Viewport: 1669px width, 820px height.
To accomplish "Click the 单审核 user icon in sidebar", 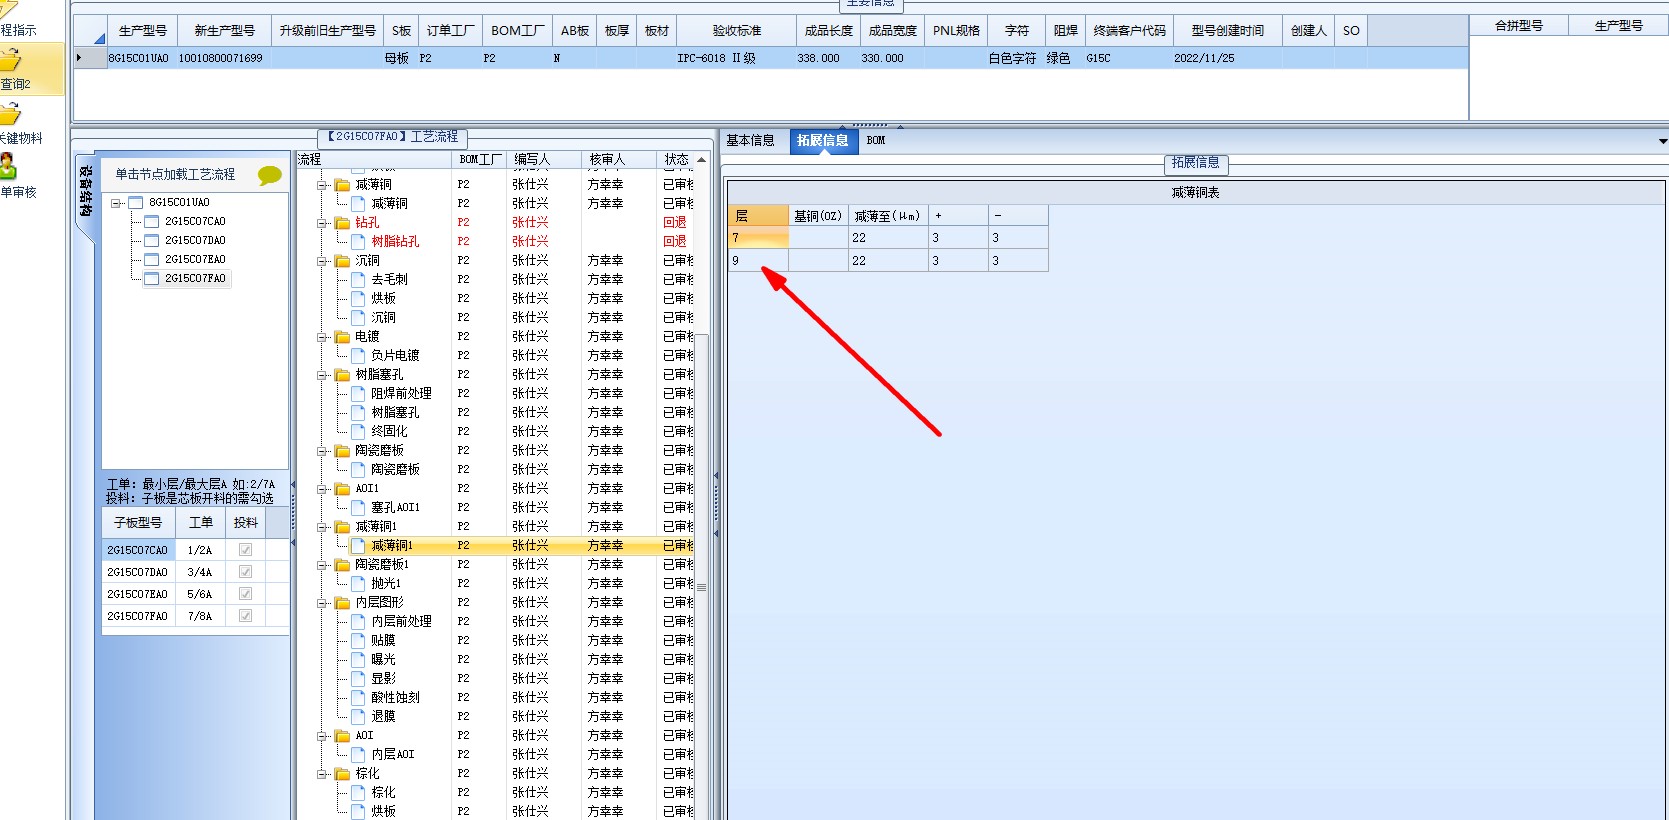I will (8, 166).
